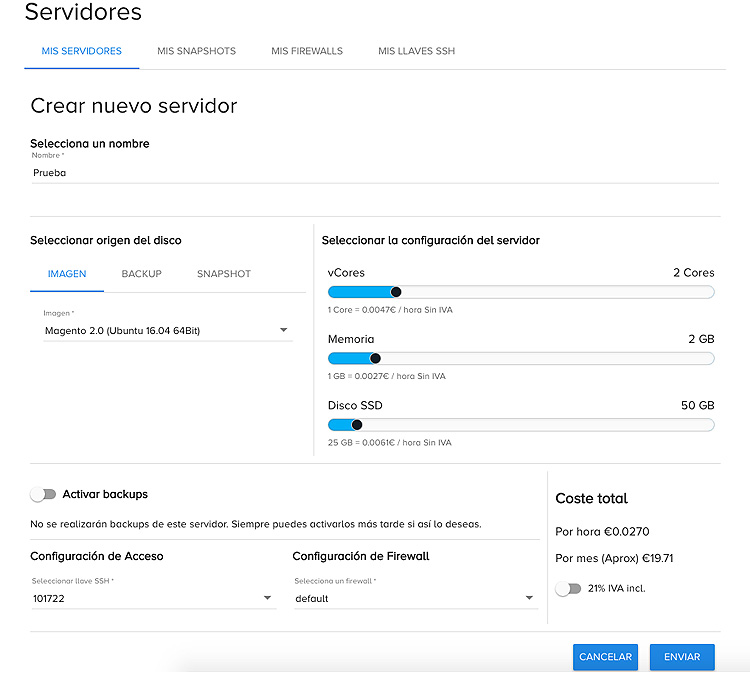Click the Por mes (Aprox) €19.71 text
This screenshot has width=750, height=673.
point(614,558)
